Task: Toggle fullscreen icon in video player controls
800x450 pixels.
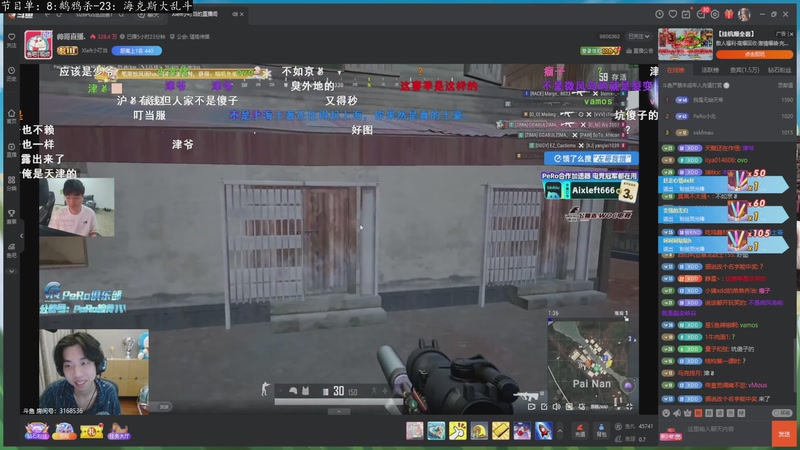Action: [x=630, y=407]
